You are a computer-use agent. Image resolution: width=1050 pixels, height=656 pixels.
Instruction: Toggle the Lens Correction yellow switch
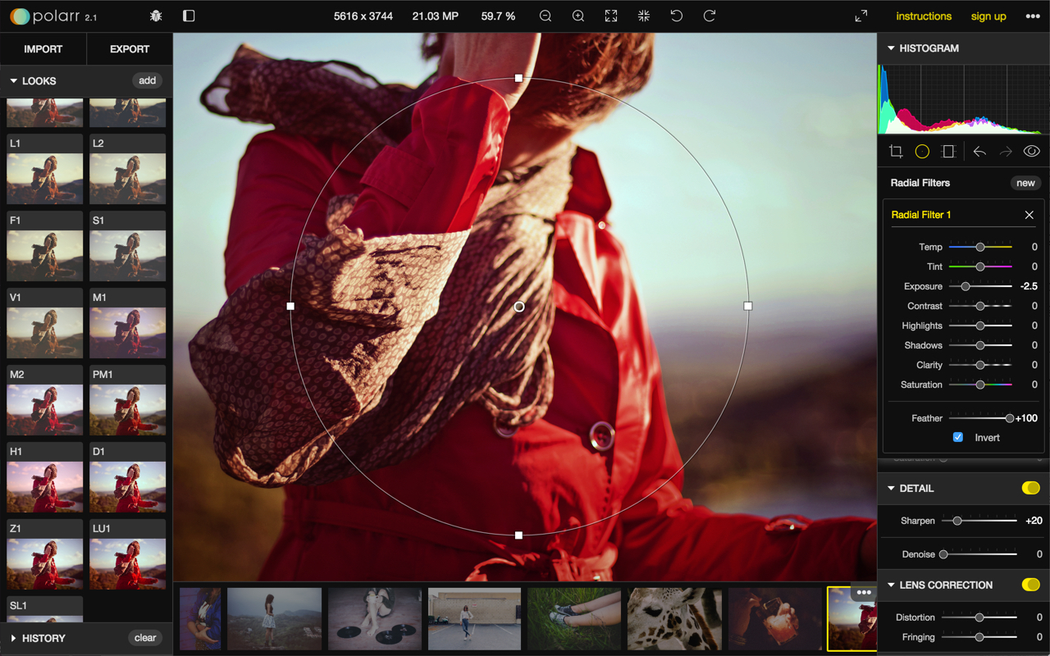pos(1030,585)
